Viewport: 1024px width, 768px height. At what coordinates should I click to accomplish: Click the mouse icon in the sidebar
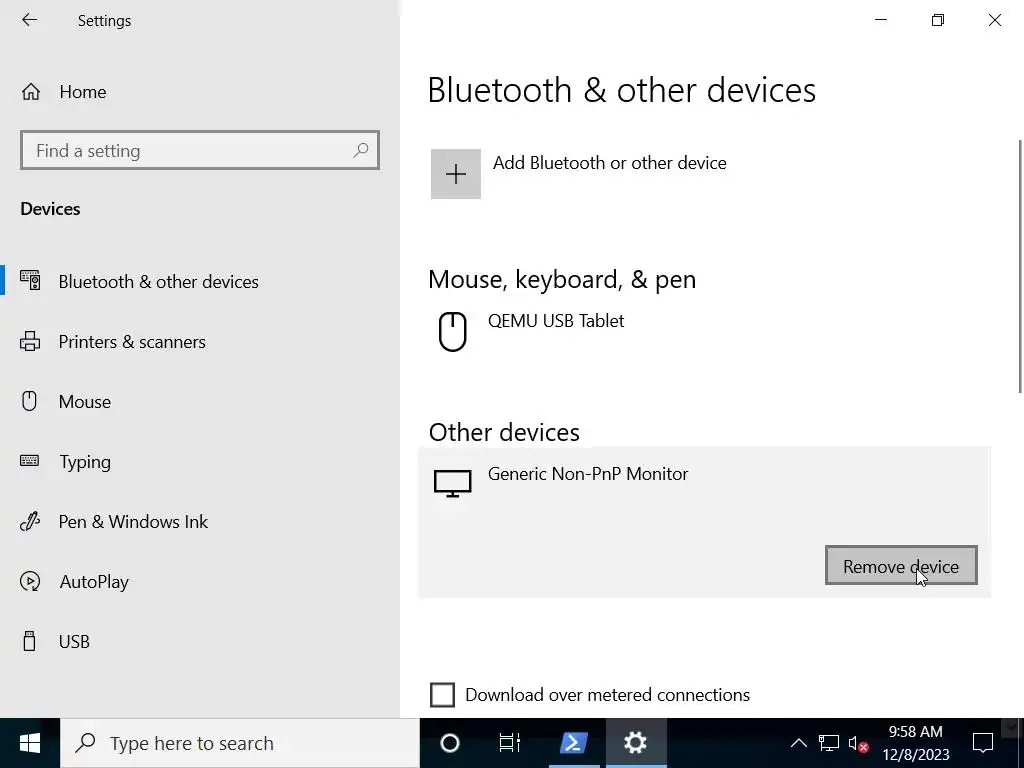[x=29, y=401]
